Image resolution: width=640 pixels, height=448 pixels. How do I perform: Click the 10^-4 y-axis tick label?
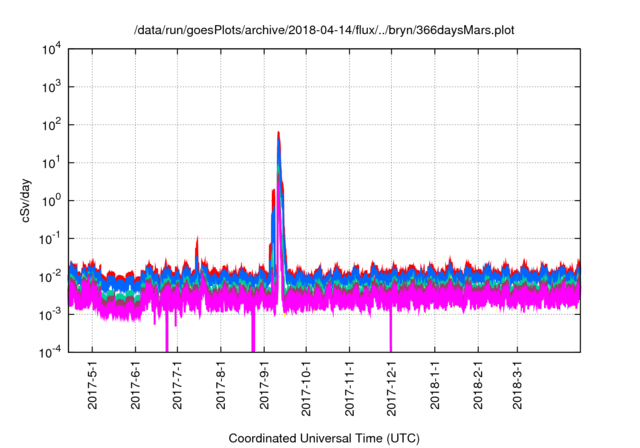pyautogui.click(x=50, y=352)
